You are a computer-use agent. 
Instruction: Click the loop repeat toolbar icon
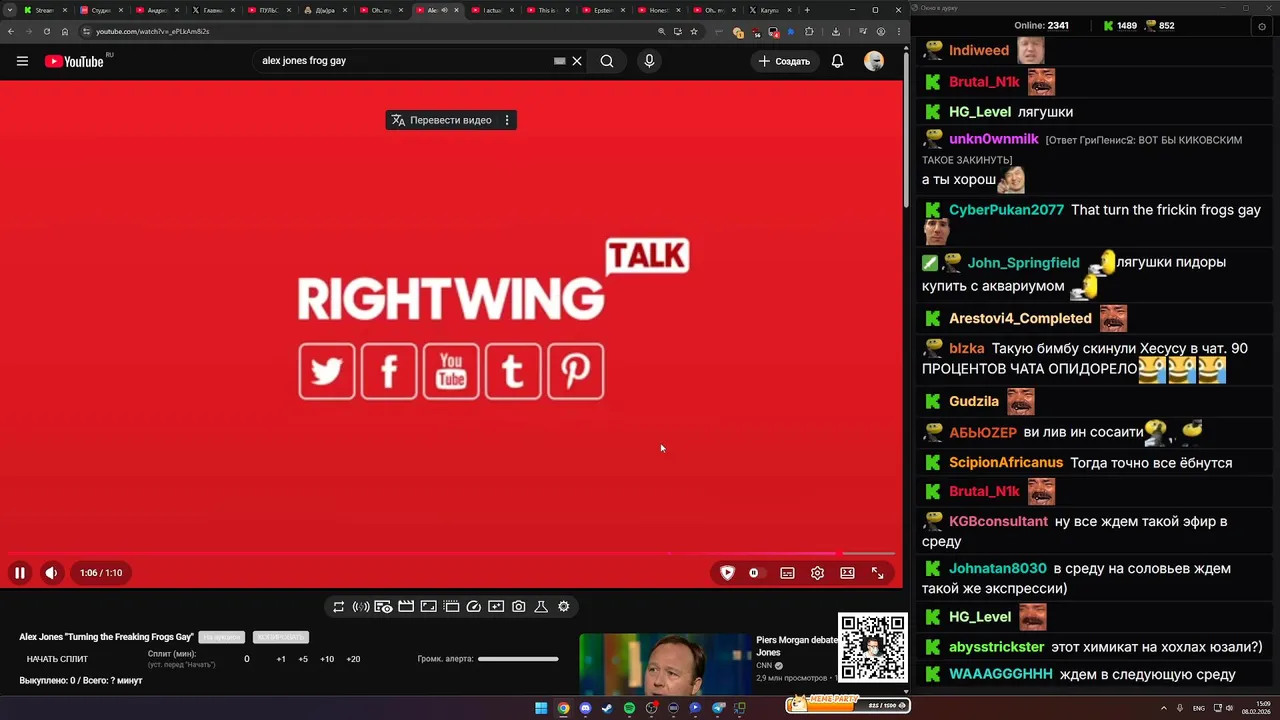(339, 606)
